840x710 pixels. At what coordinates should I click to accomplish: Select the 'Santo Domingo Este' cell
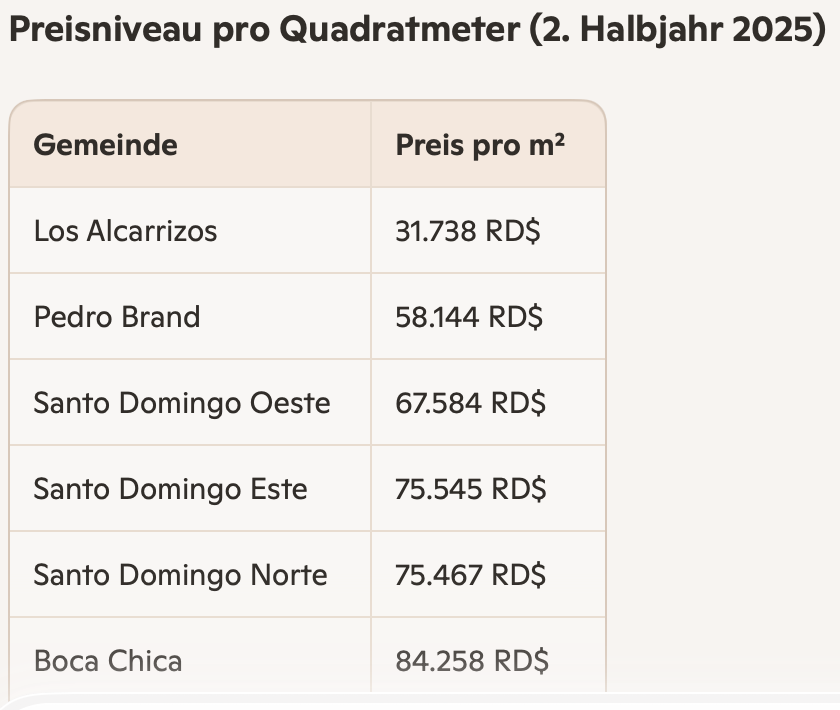click(170, 489)
